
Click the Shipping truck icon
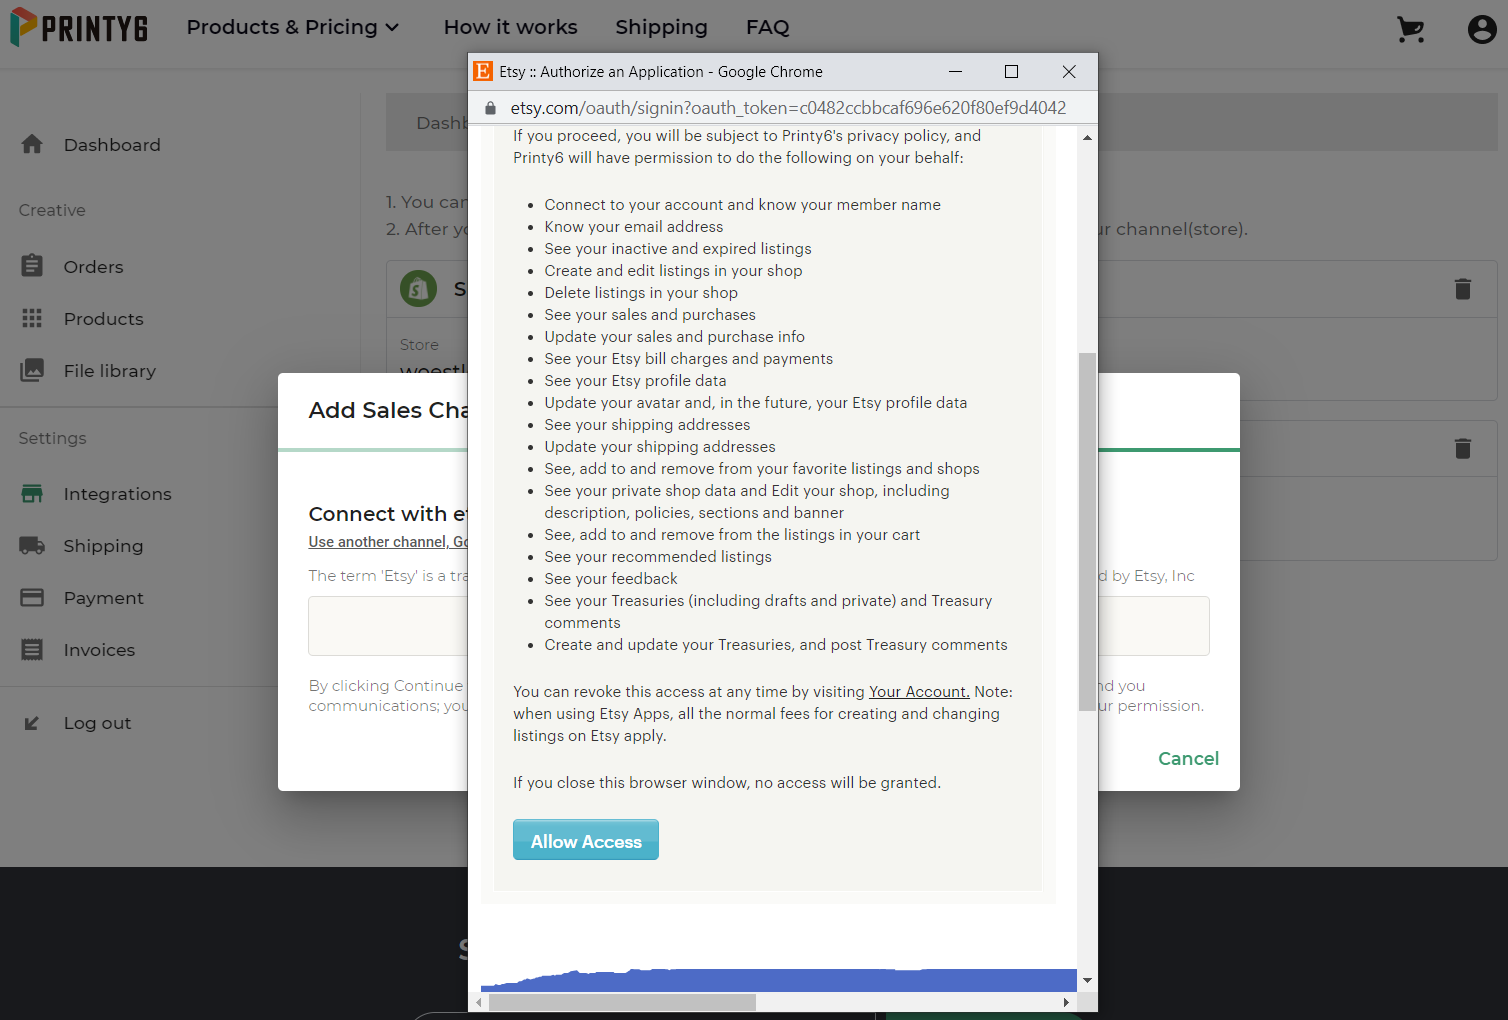[32, 546]
